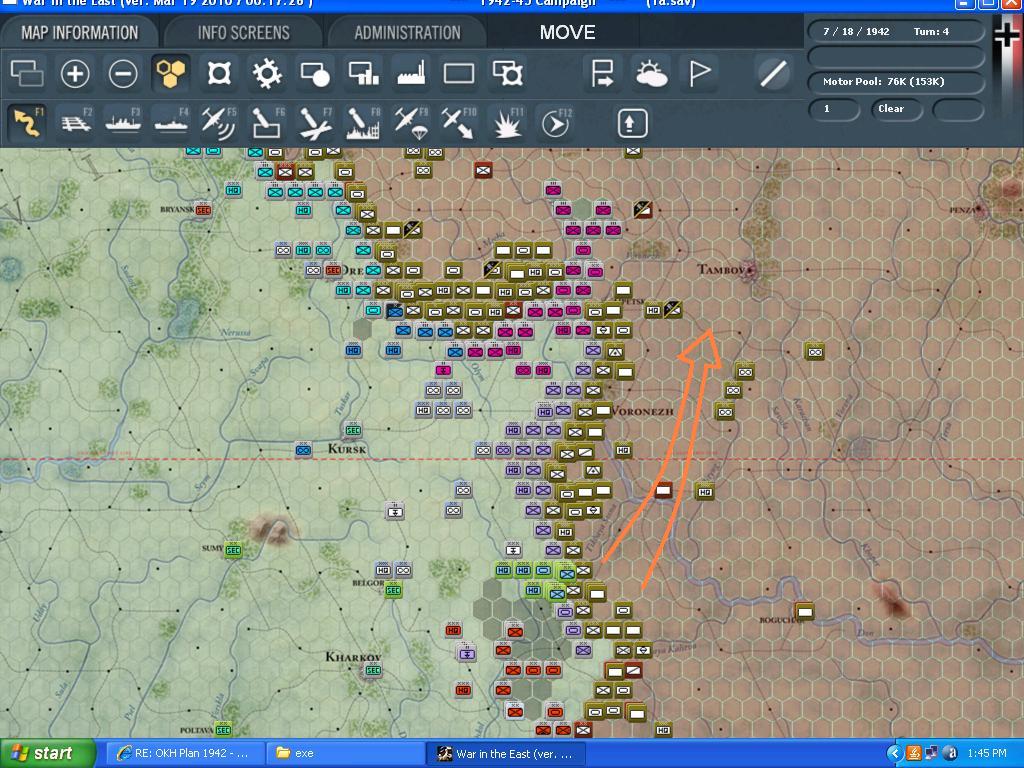Click the flag with arrow icon

601,73
